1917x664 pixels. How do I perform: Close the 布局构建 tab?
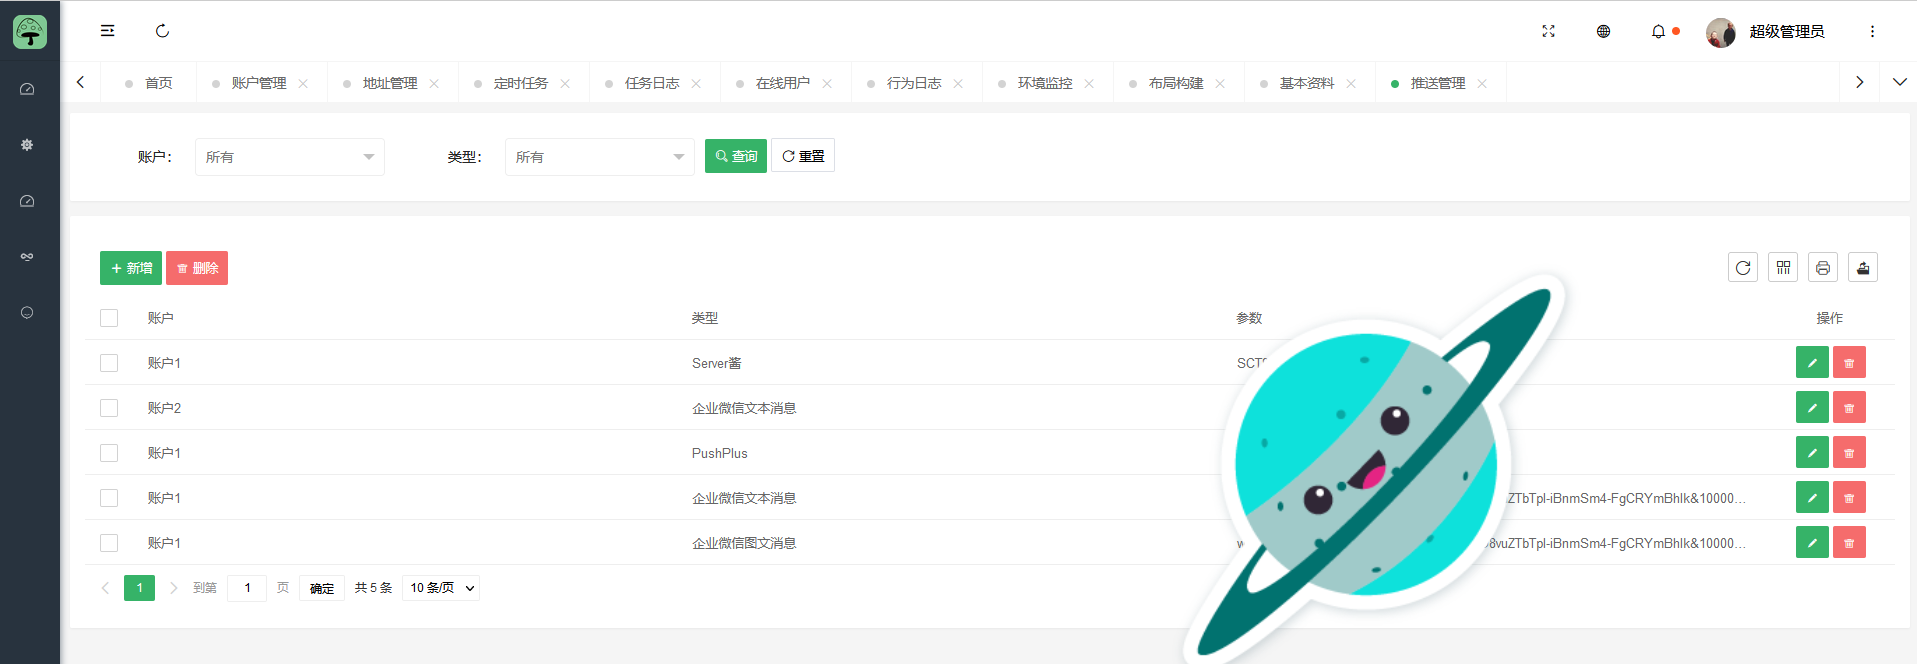[1220, 83]
